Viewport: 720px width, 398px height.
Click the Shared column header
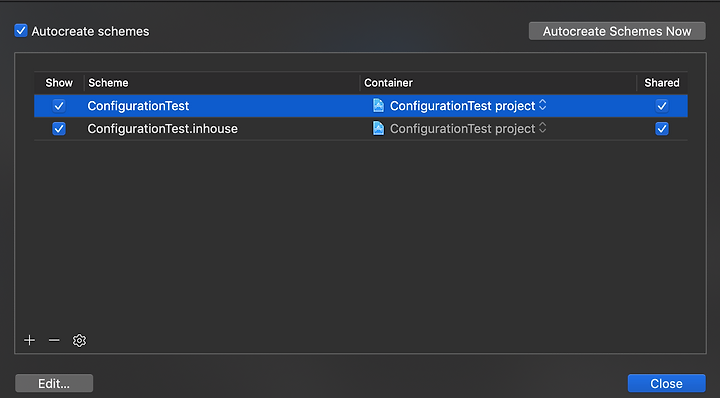point(662,83)
